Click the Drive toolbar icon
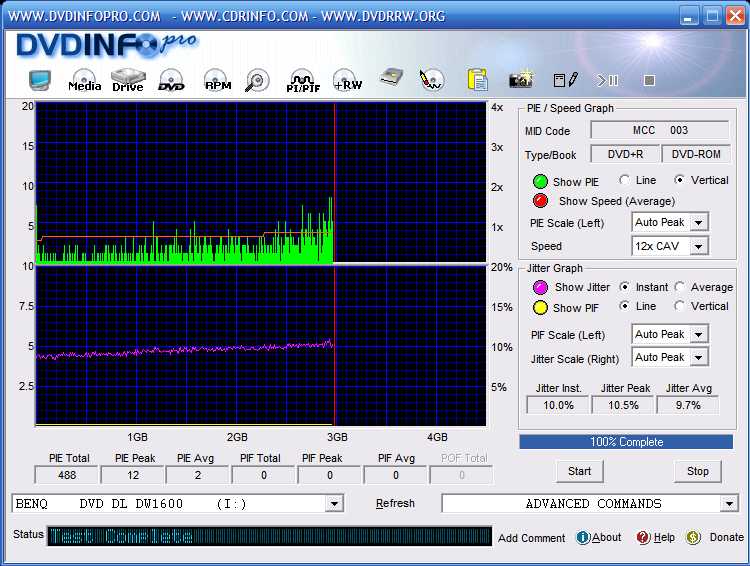 tap(128, 80)
